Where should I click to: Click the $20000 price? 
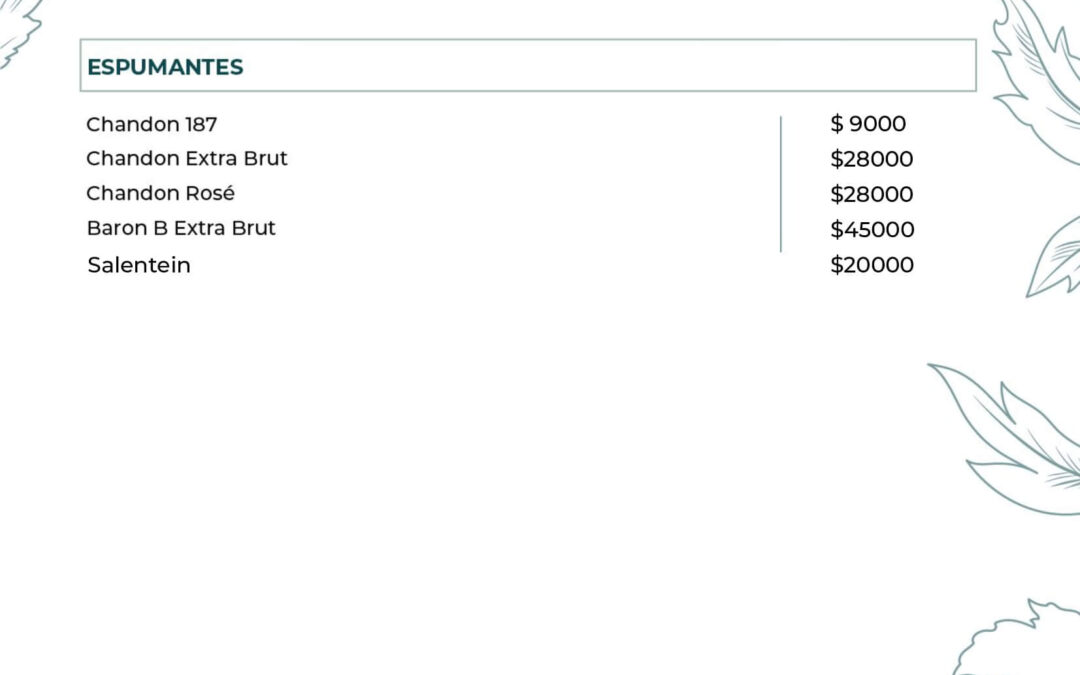(x=872, y=265)
